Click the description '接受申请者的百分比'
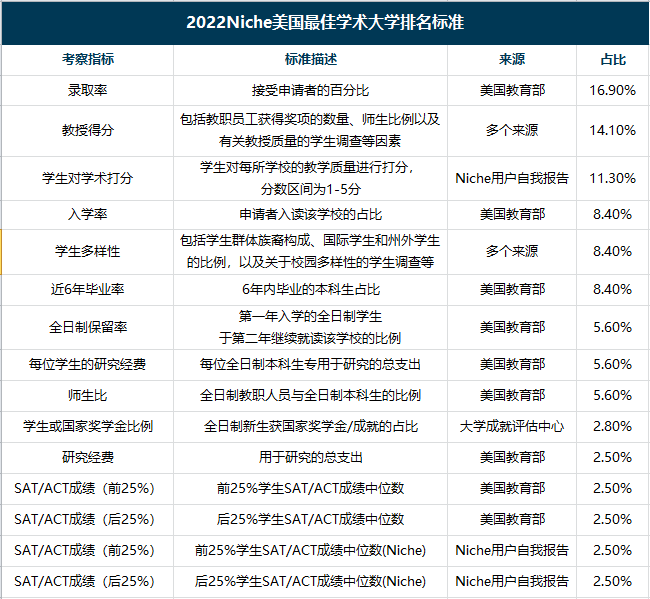The image size is (650, 599). pyautogui.click(x=310, y=90)
